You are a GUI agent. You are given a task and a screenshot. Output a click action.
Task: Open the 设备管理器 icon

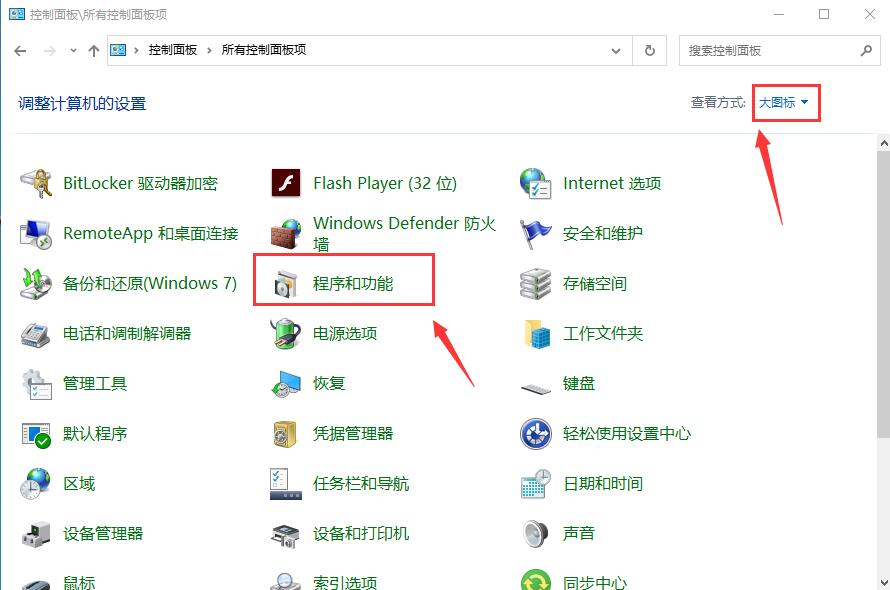36,534
